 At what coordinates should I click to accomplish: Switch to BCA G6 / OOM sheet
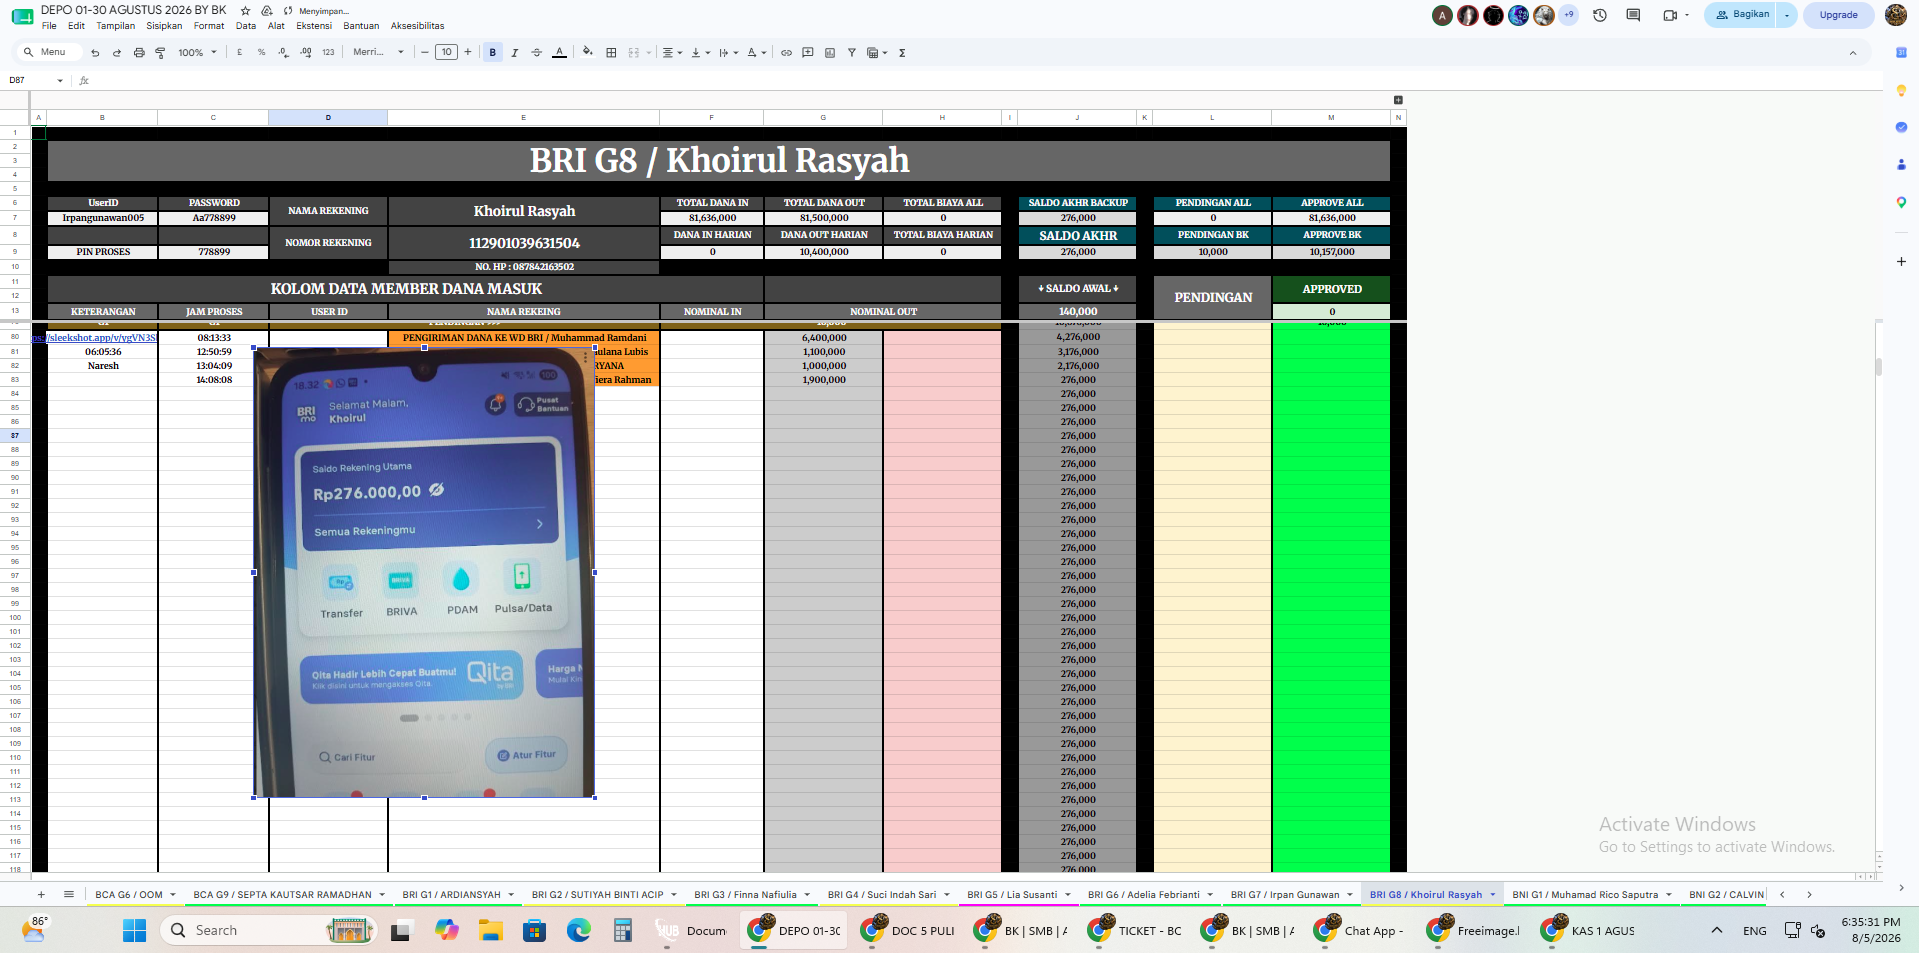pyautogui.click(x=129, y=895)
